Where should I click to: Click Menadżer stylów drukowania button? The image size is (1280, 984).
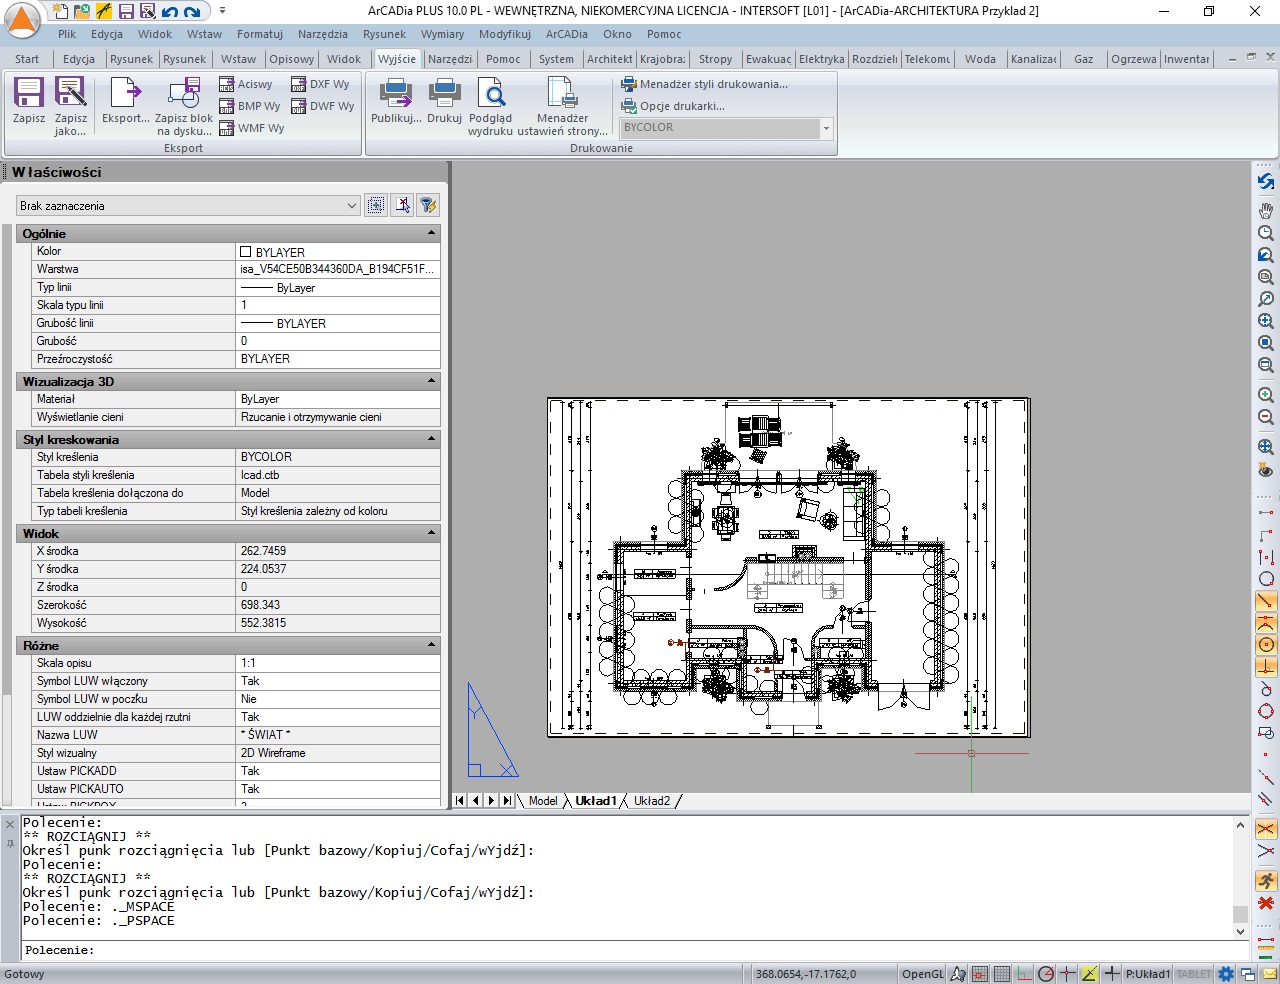click(704, 84)
